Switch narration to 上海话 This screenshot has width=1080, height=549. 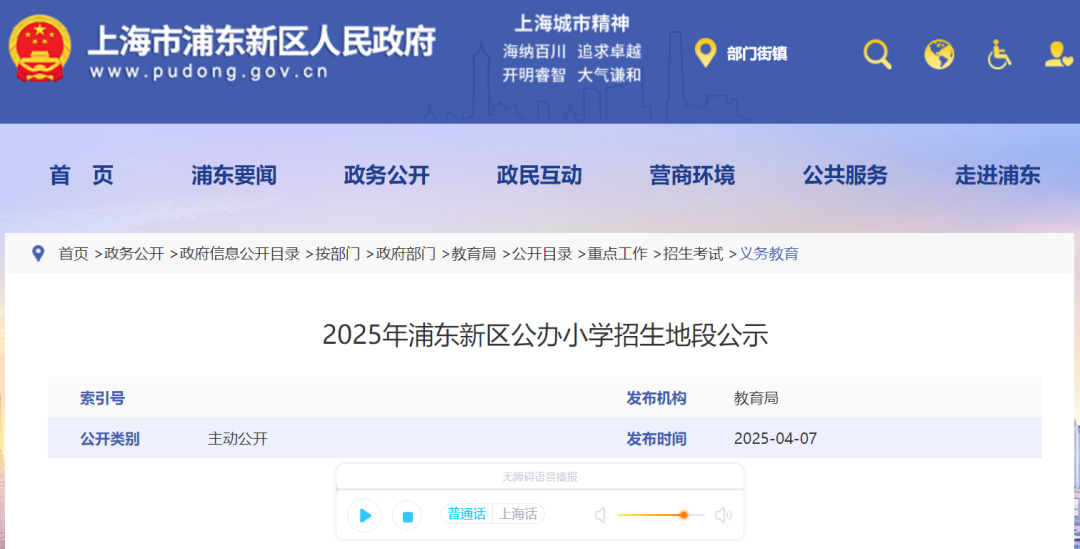tap(518, 514)
